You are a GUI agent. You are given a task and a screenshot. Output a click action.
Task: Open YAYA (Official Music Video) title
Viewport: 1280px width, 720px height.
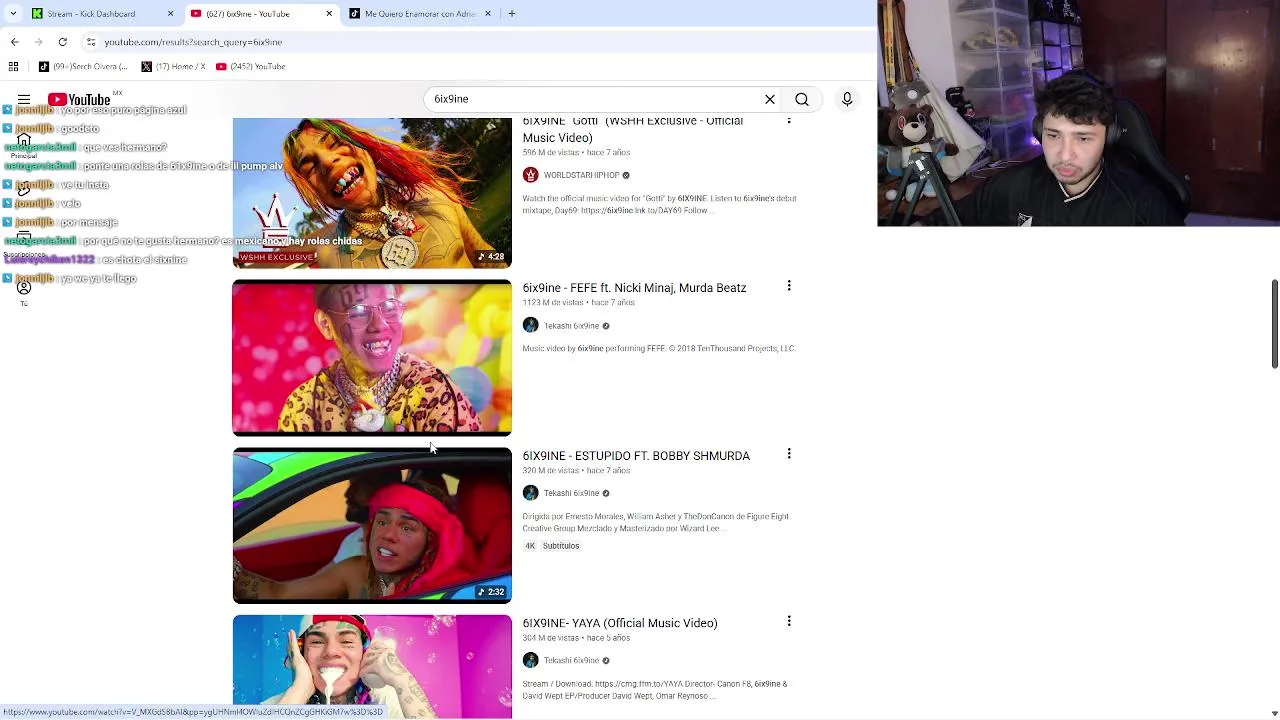[x=620, y=623]
